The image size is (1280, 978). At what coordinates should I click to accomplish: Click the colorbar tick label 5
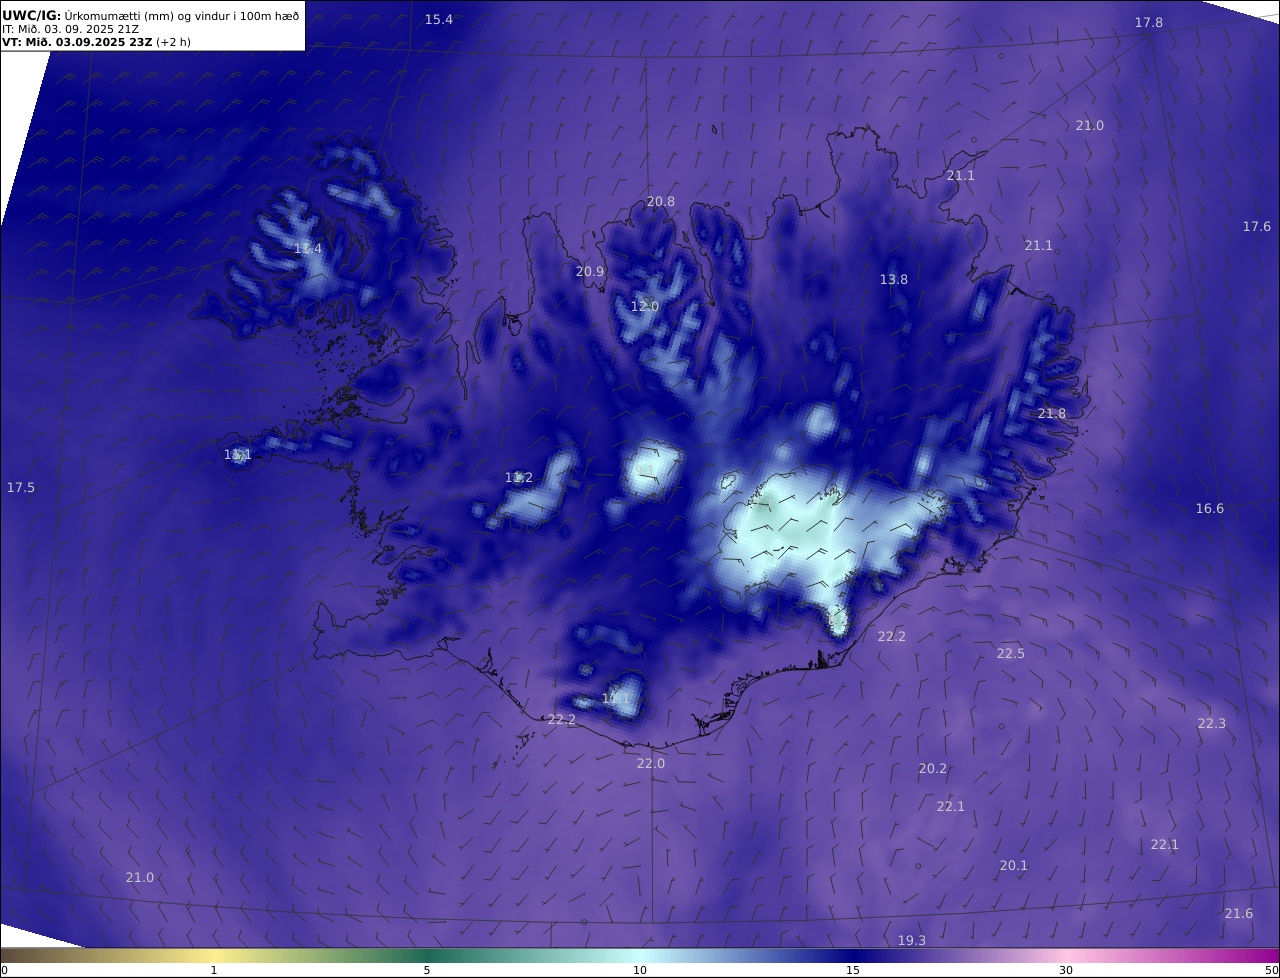(x=427, y=970)
